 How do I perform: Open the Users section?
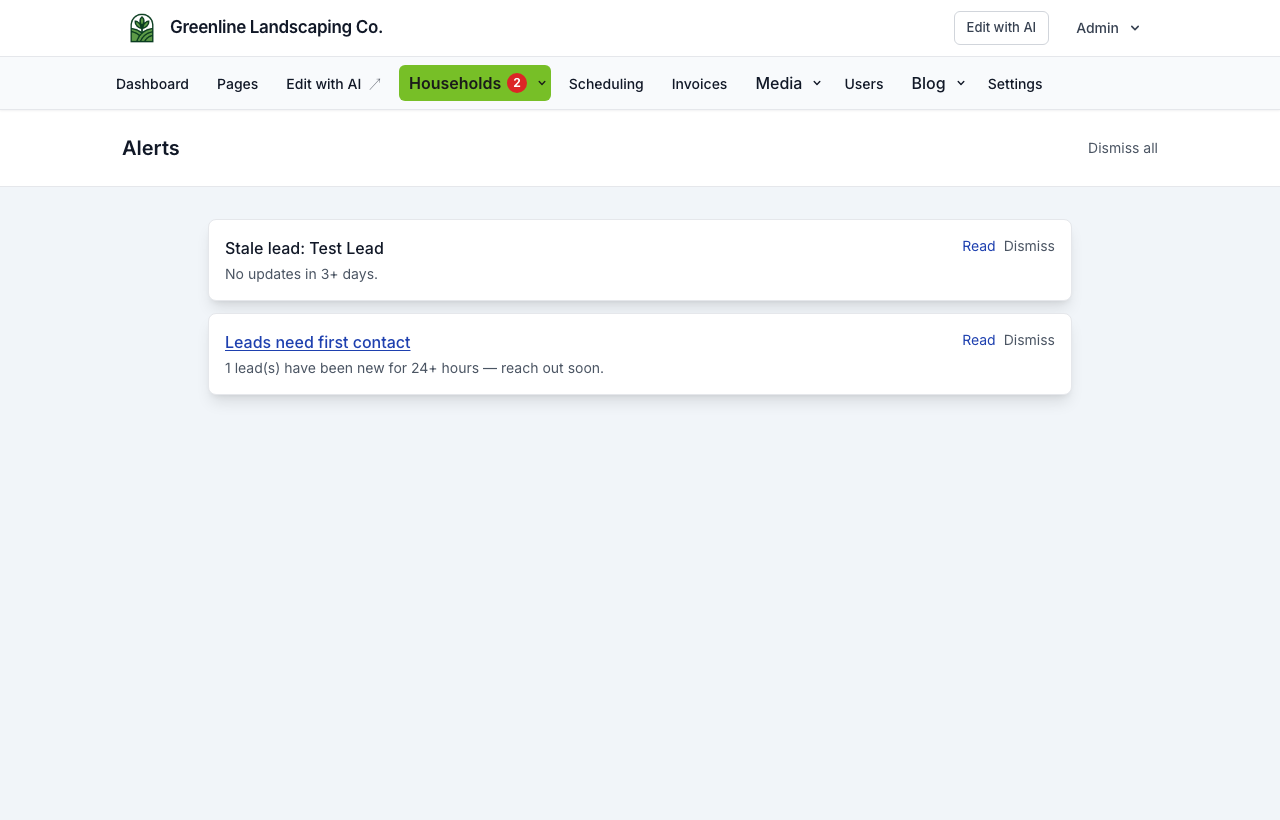point(864,84)
